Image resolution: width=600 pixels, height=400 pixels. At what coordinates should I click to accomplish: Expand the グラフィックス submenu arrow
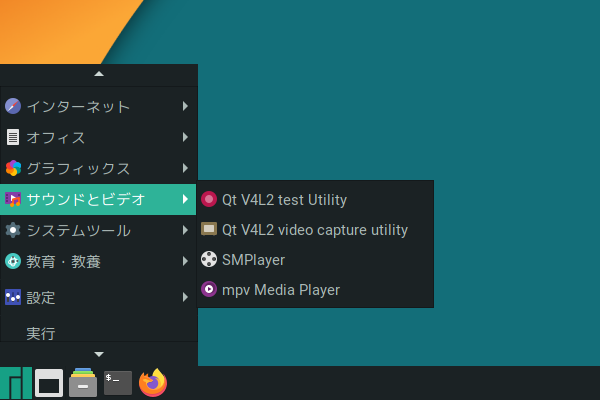pyautogui.click(x=185, y=168)
